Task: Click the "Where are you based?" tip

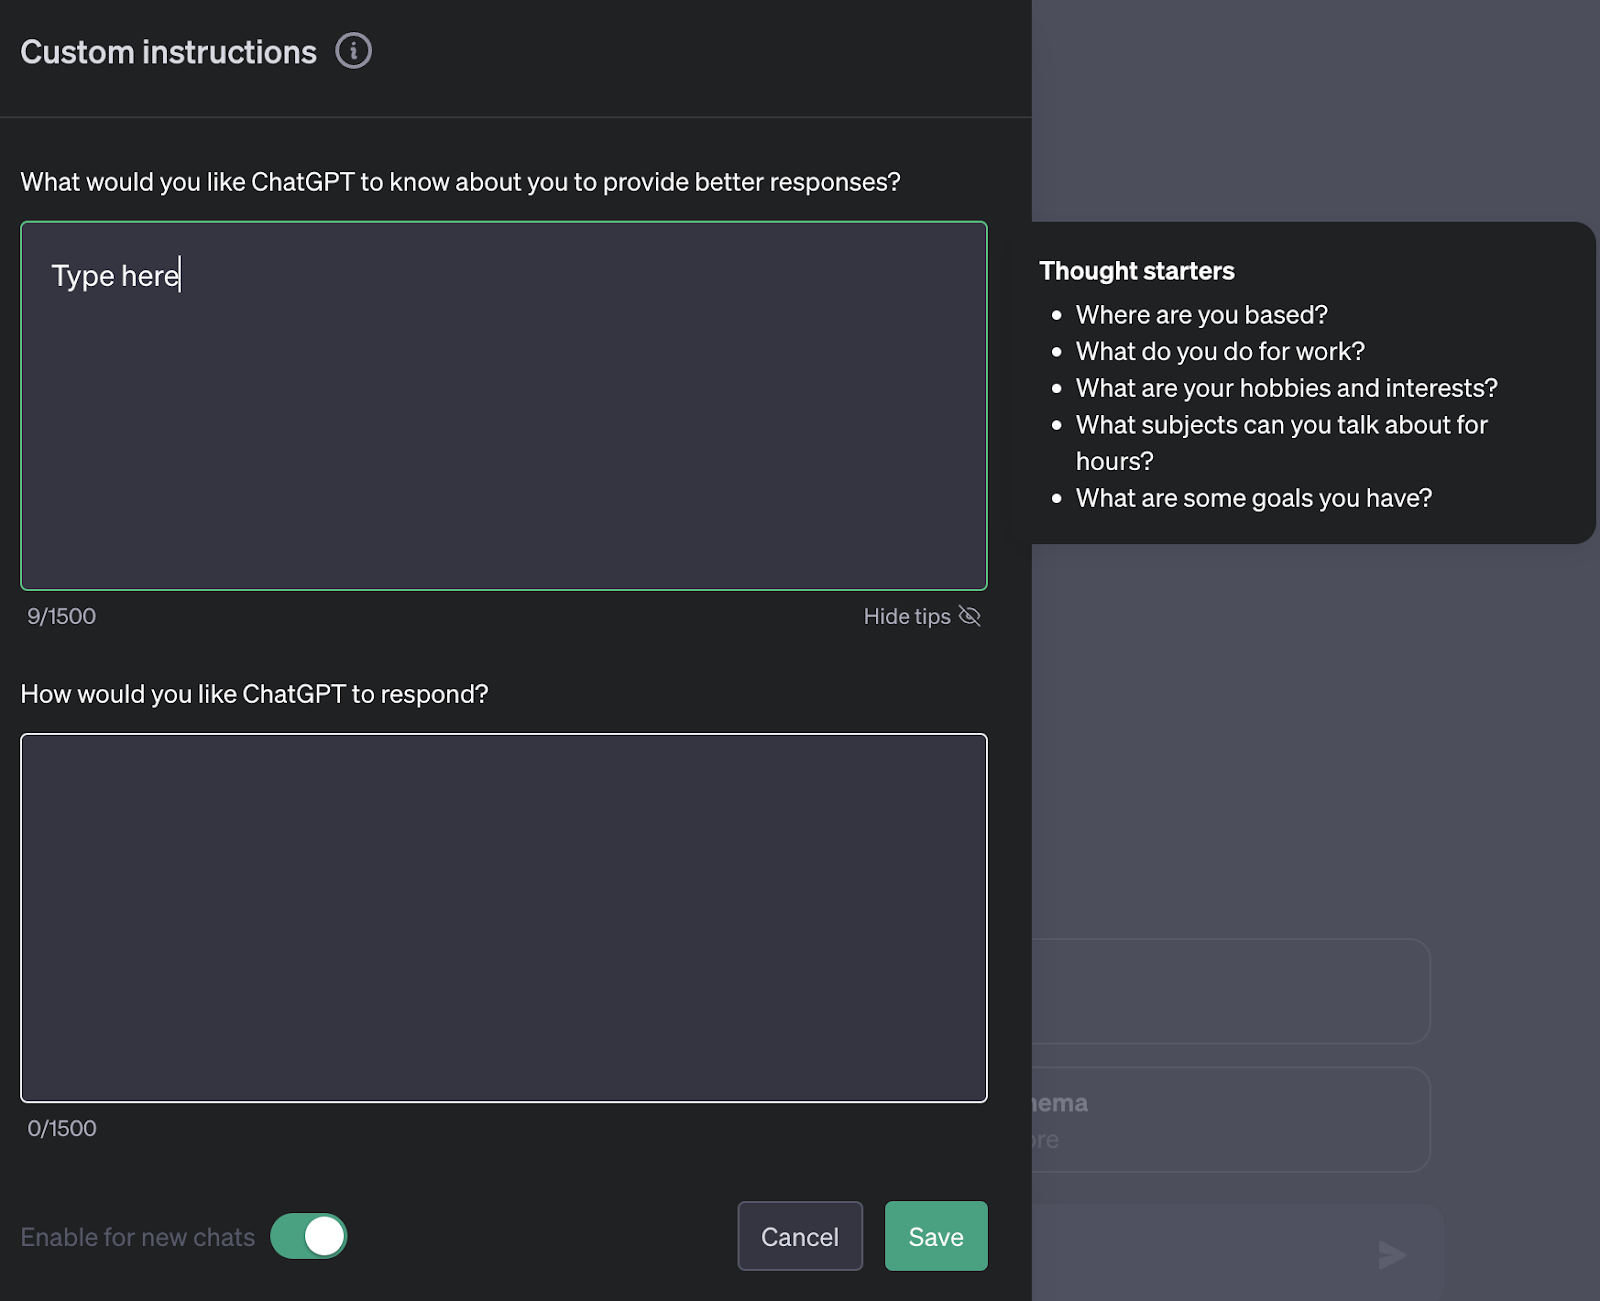Action: [1201, 315]
